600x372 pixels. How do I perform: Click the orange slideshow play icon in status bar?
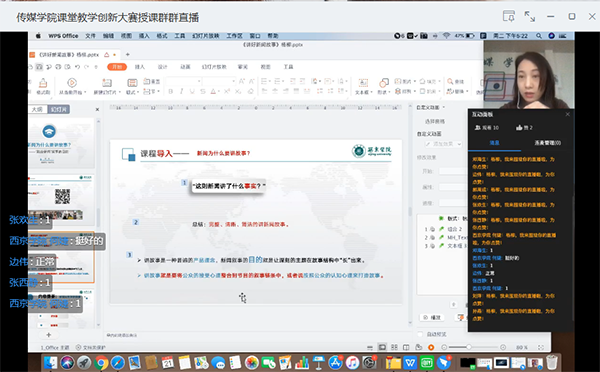coord(431,347)
